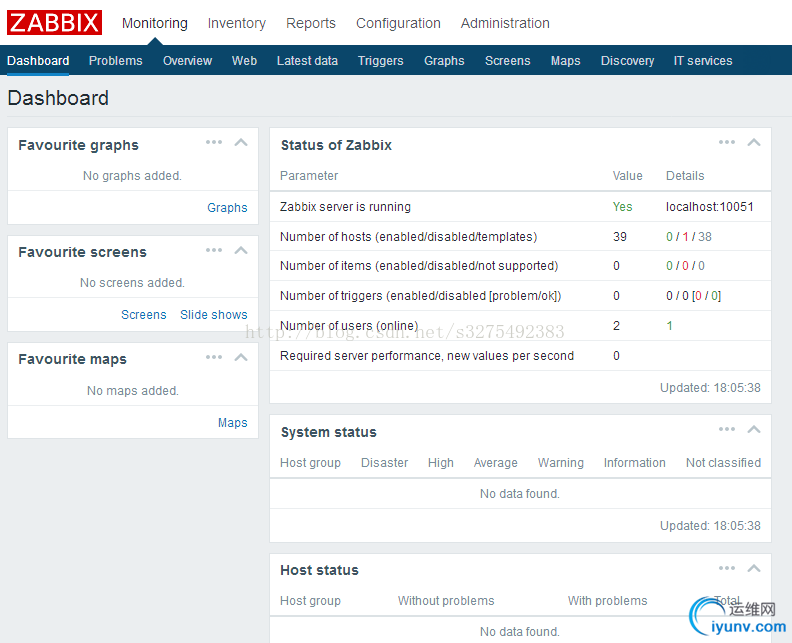Switch to the Triggers tab
This screenshot has width=792, height=643.
[381, 61]
